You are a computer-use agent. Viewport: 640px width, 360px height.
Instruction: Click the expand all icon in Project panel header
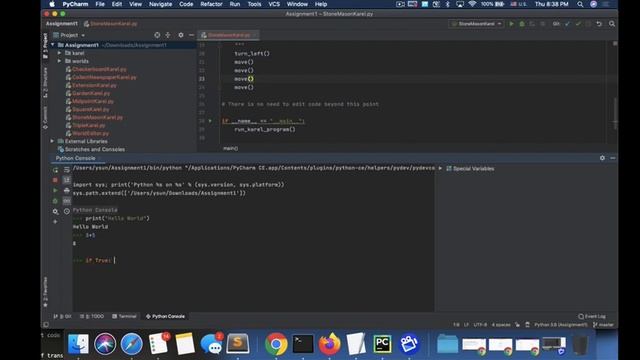coord(168,35)
